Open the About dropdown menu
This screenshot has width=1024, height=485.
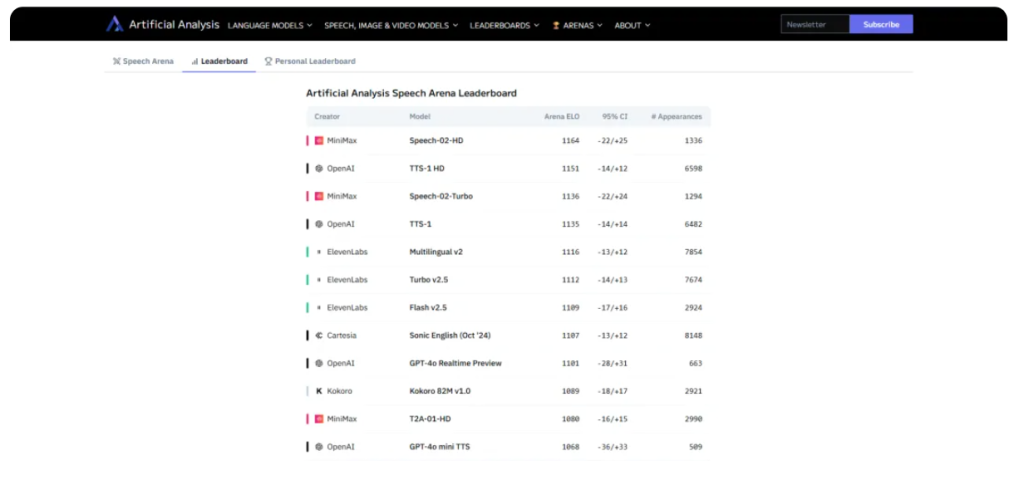pyautogui.click(x=632, y=25)
